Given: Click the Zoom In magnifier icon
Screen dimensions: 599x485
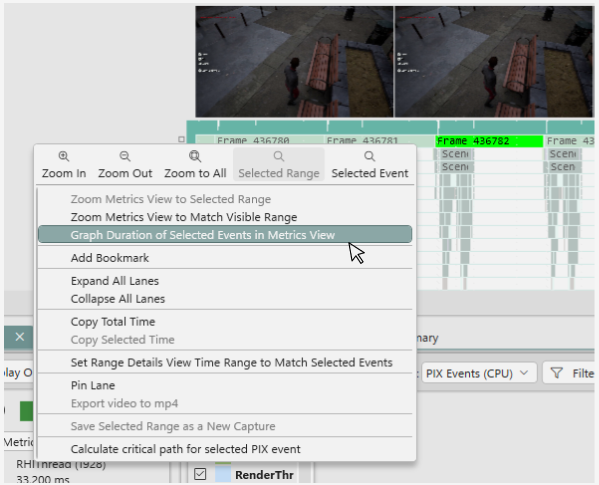Looking at the screenshot, I should (x=63, y=156).
